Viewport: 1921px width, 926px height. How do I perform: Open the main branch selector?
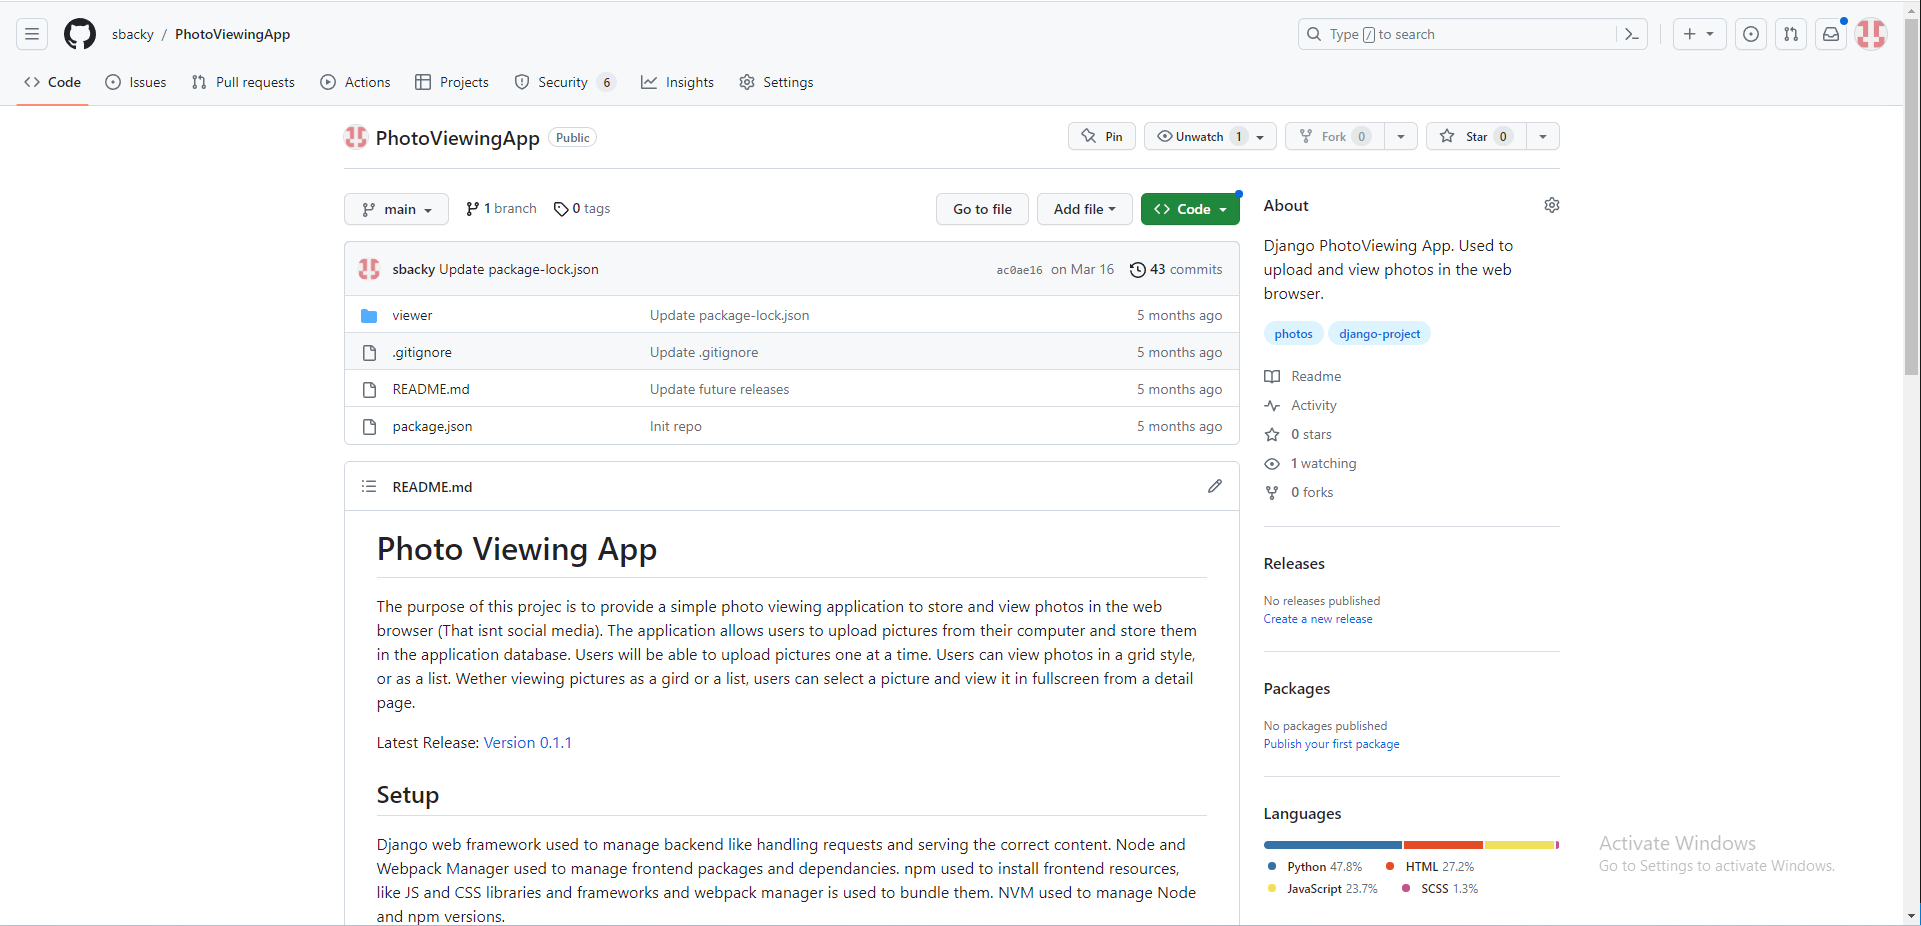tap(396, 209)
